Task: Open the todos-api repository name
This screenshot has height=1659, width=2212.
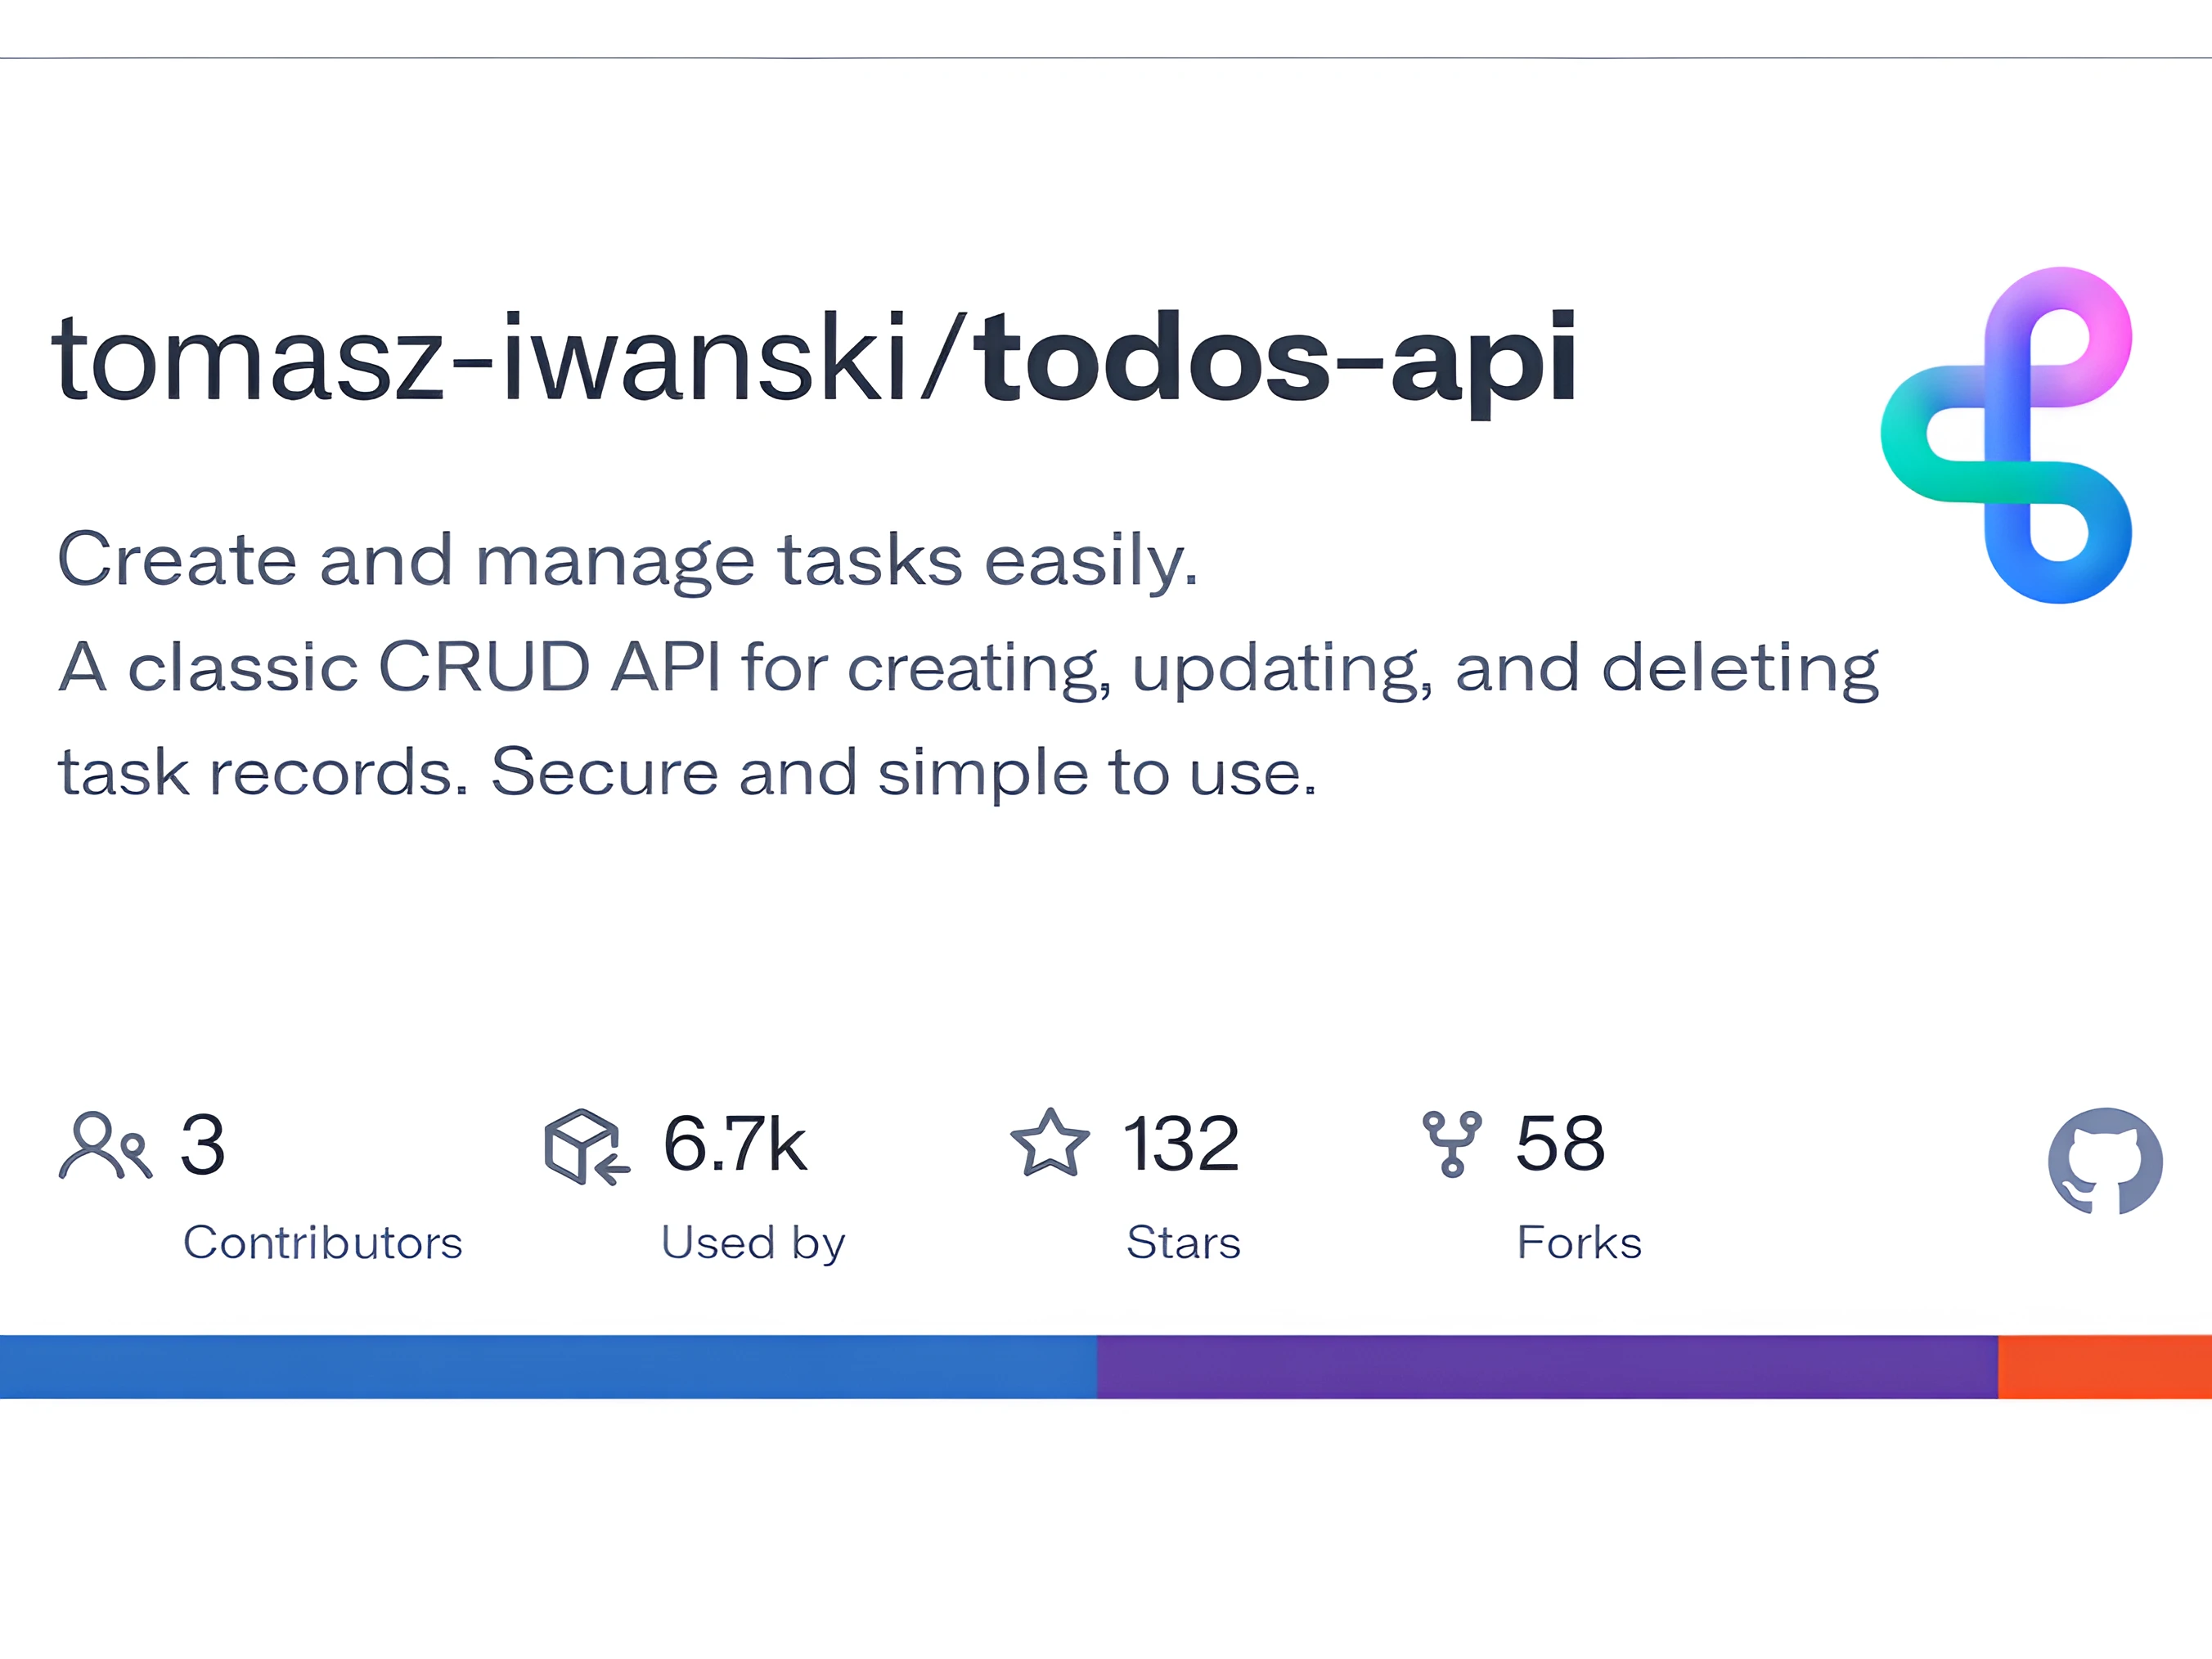Action: [1277, 358]
